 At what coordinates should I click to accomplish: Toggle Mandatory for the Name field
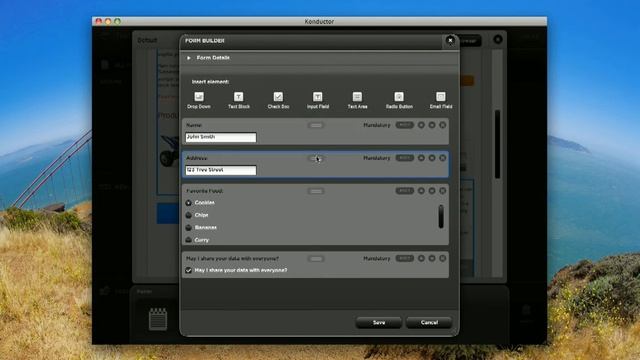(404, 125)
